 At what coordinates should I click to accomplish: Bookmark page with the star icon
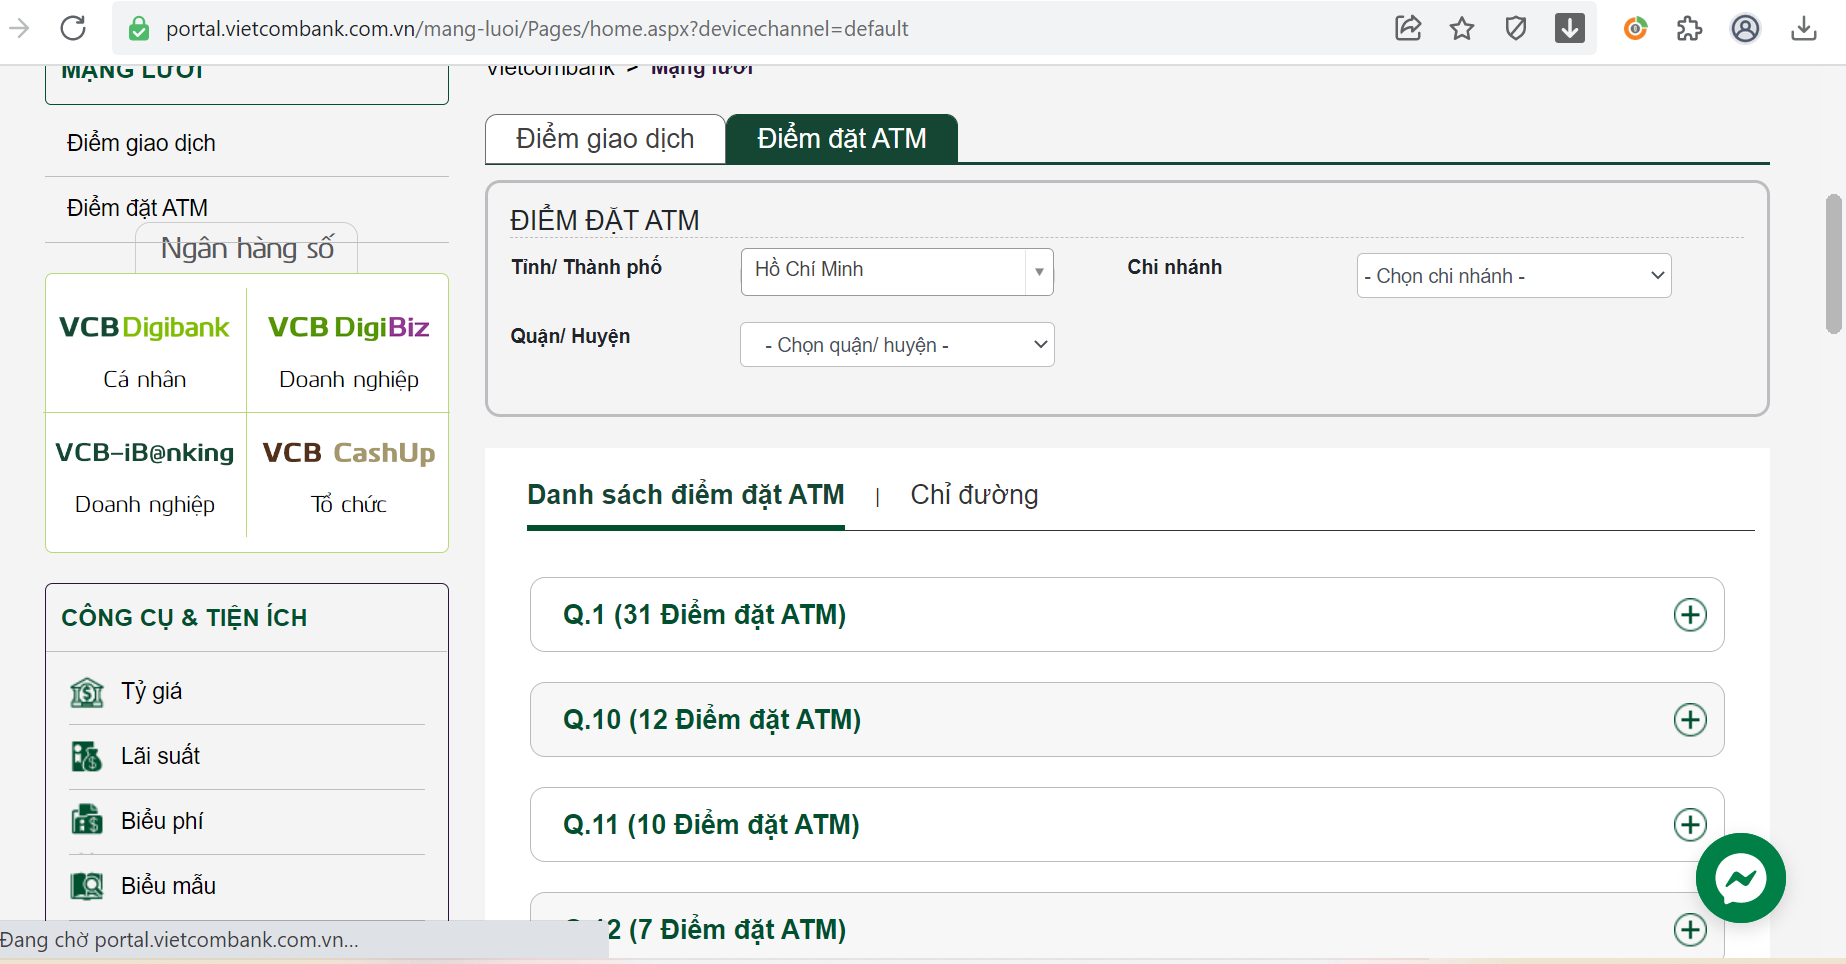tap(1462, 28)
